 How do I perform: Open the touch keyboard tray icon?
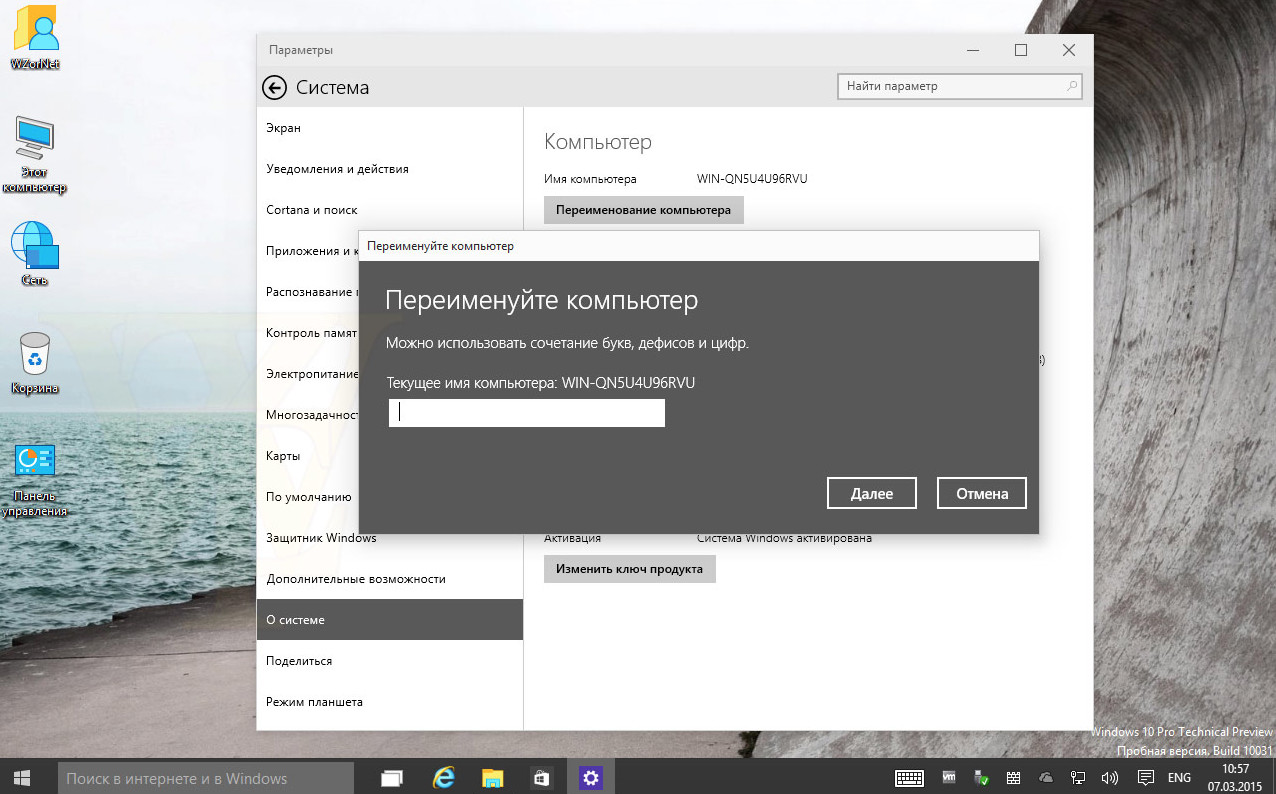pyautogui.click(x=909, y=778)
